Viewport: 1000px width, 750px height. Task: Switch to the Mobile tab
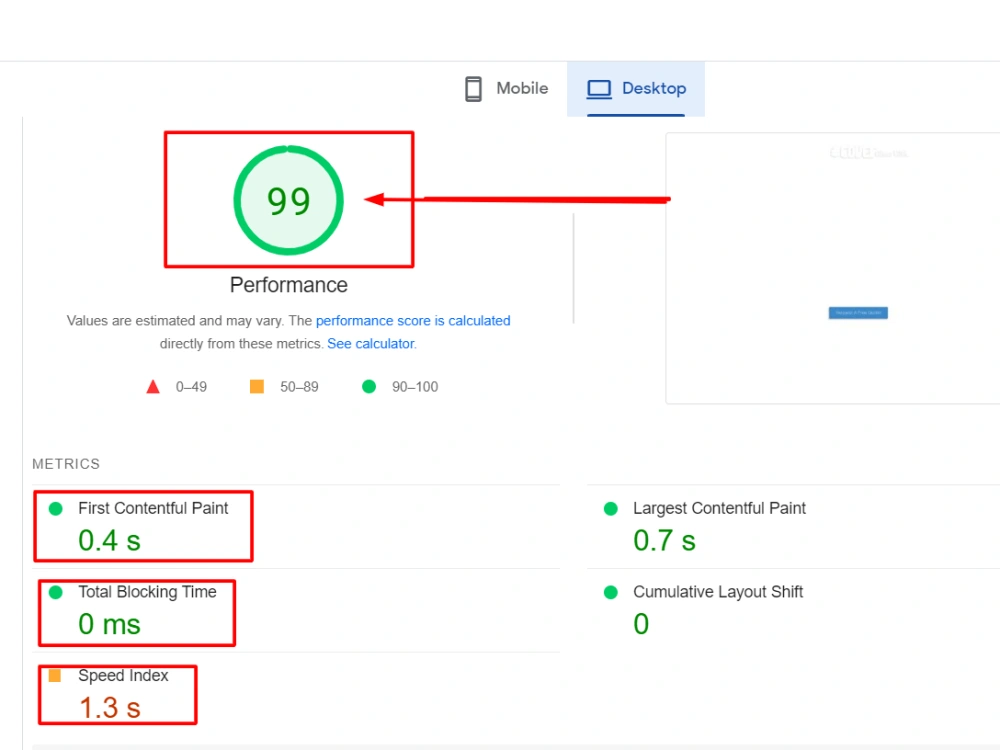coord(506,89)
